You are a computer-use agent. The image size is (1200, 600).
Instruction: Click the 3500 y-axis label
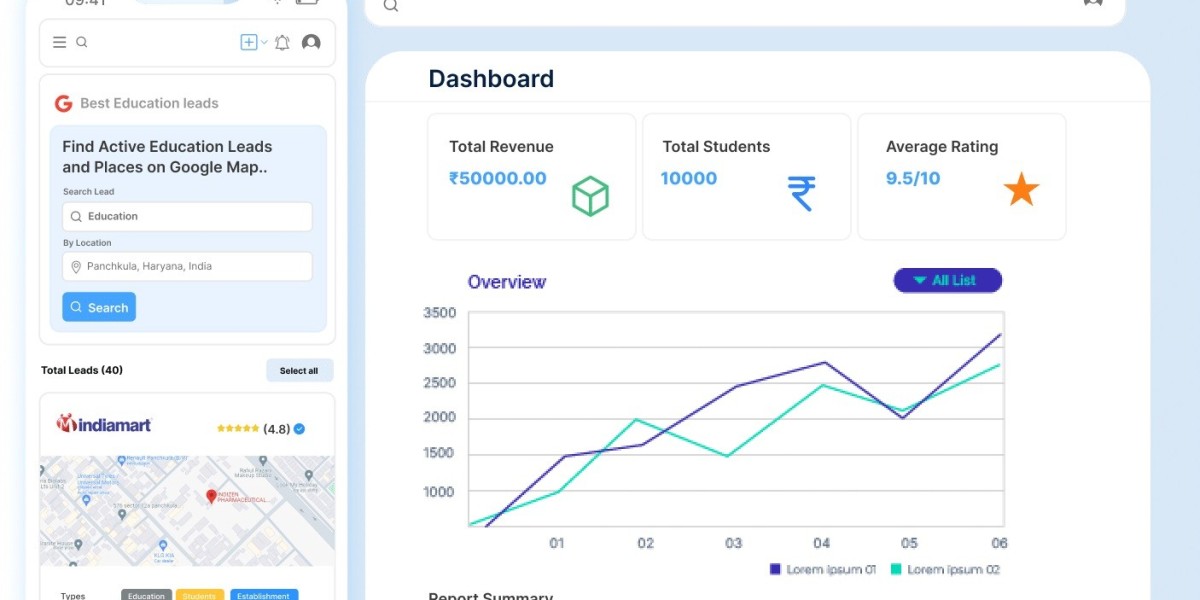coord(440,313)
